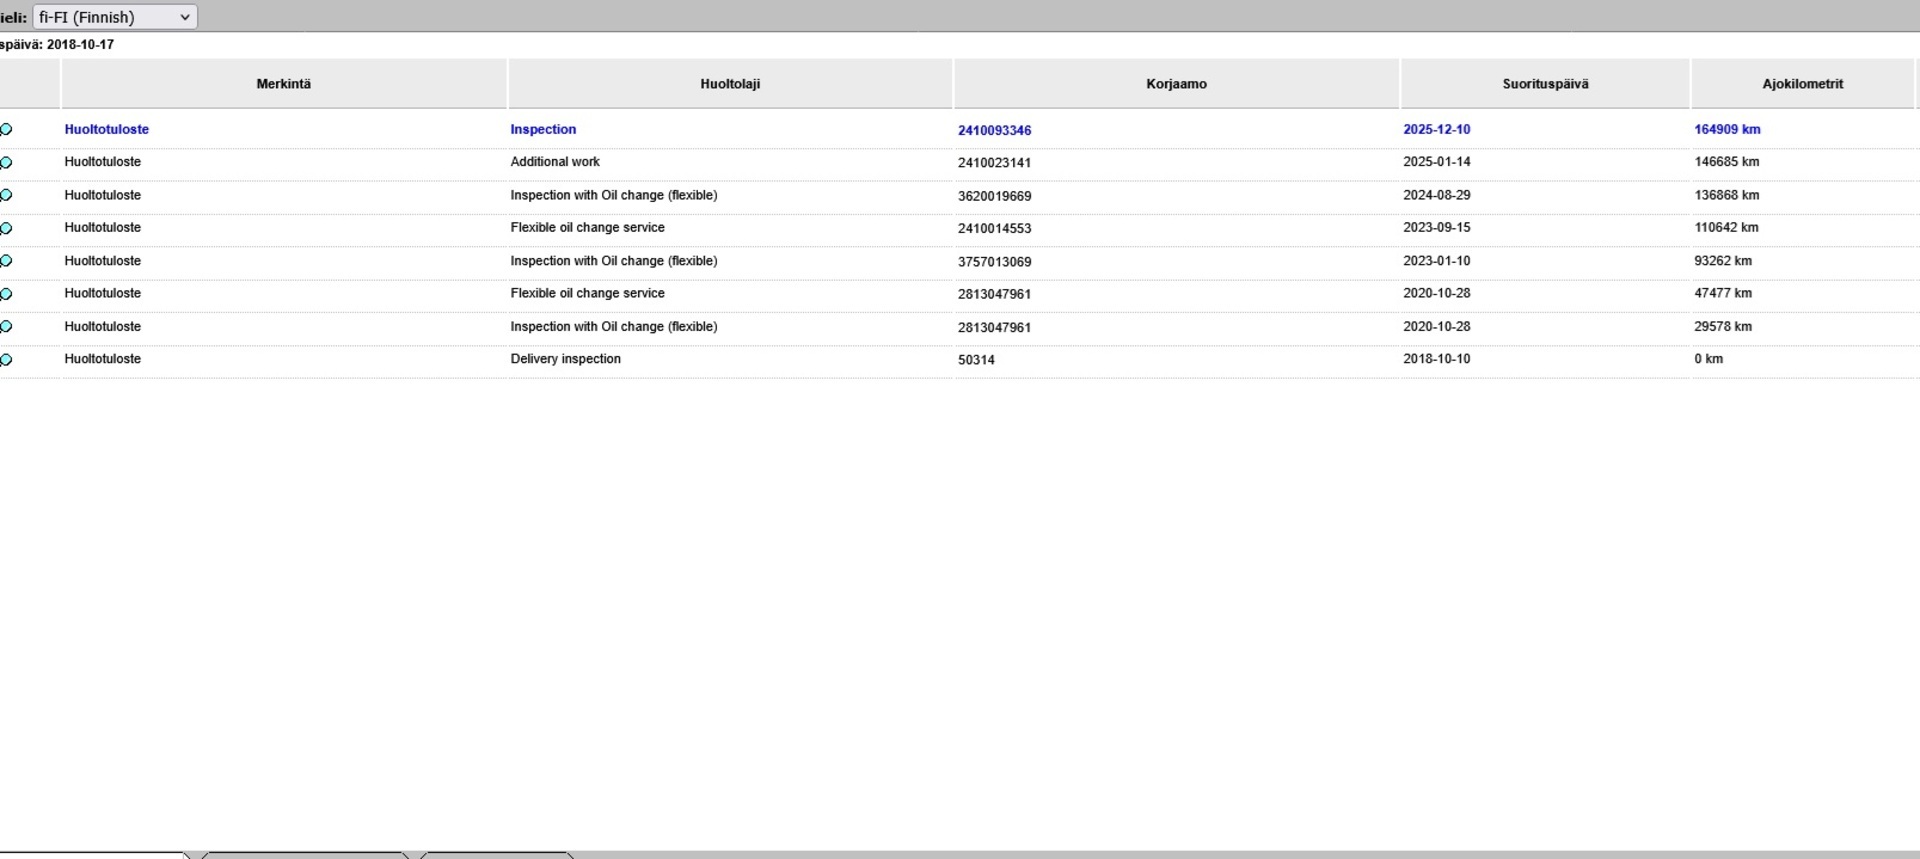The width and height of the screenshot is (1920, 859).
Task: Select the Delivery inspection service type text
Action: coord(565,359)
